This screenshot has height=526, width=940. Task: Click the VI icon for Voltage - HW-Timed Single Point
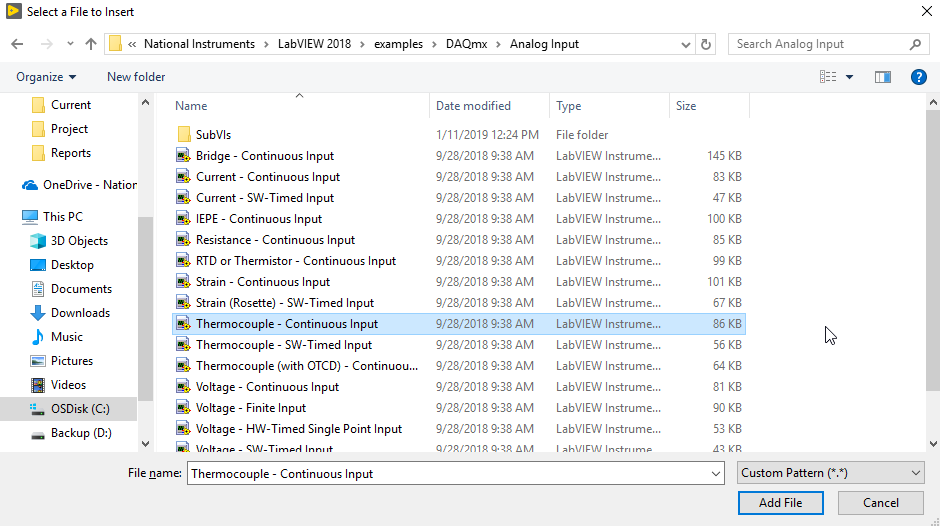pyautogui.click(x=183, y=428)
